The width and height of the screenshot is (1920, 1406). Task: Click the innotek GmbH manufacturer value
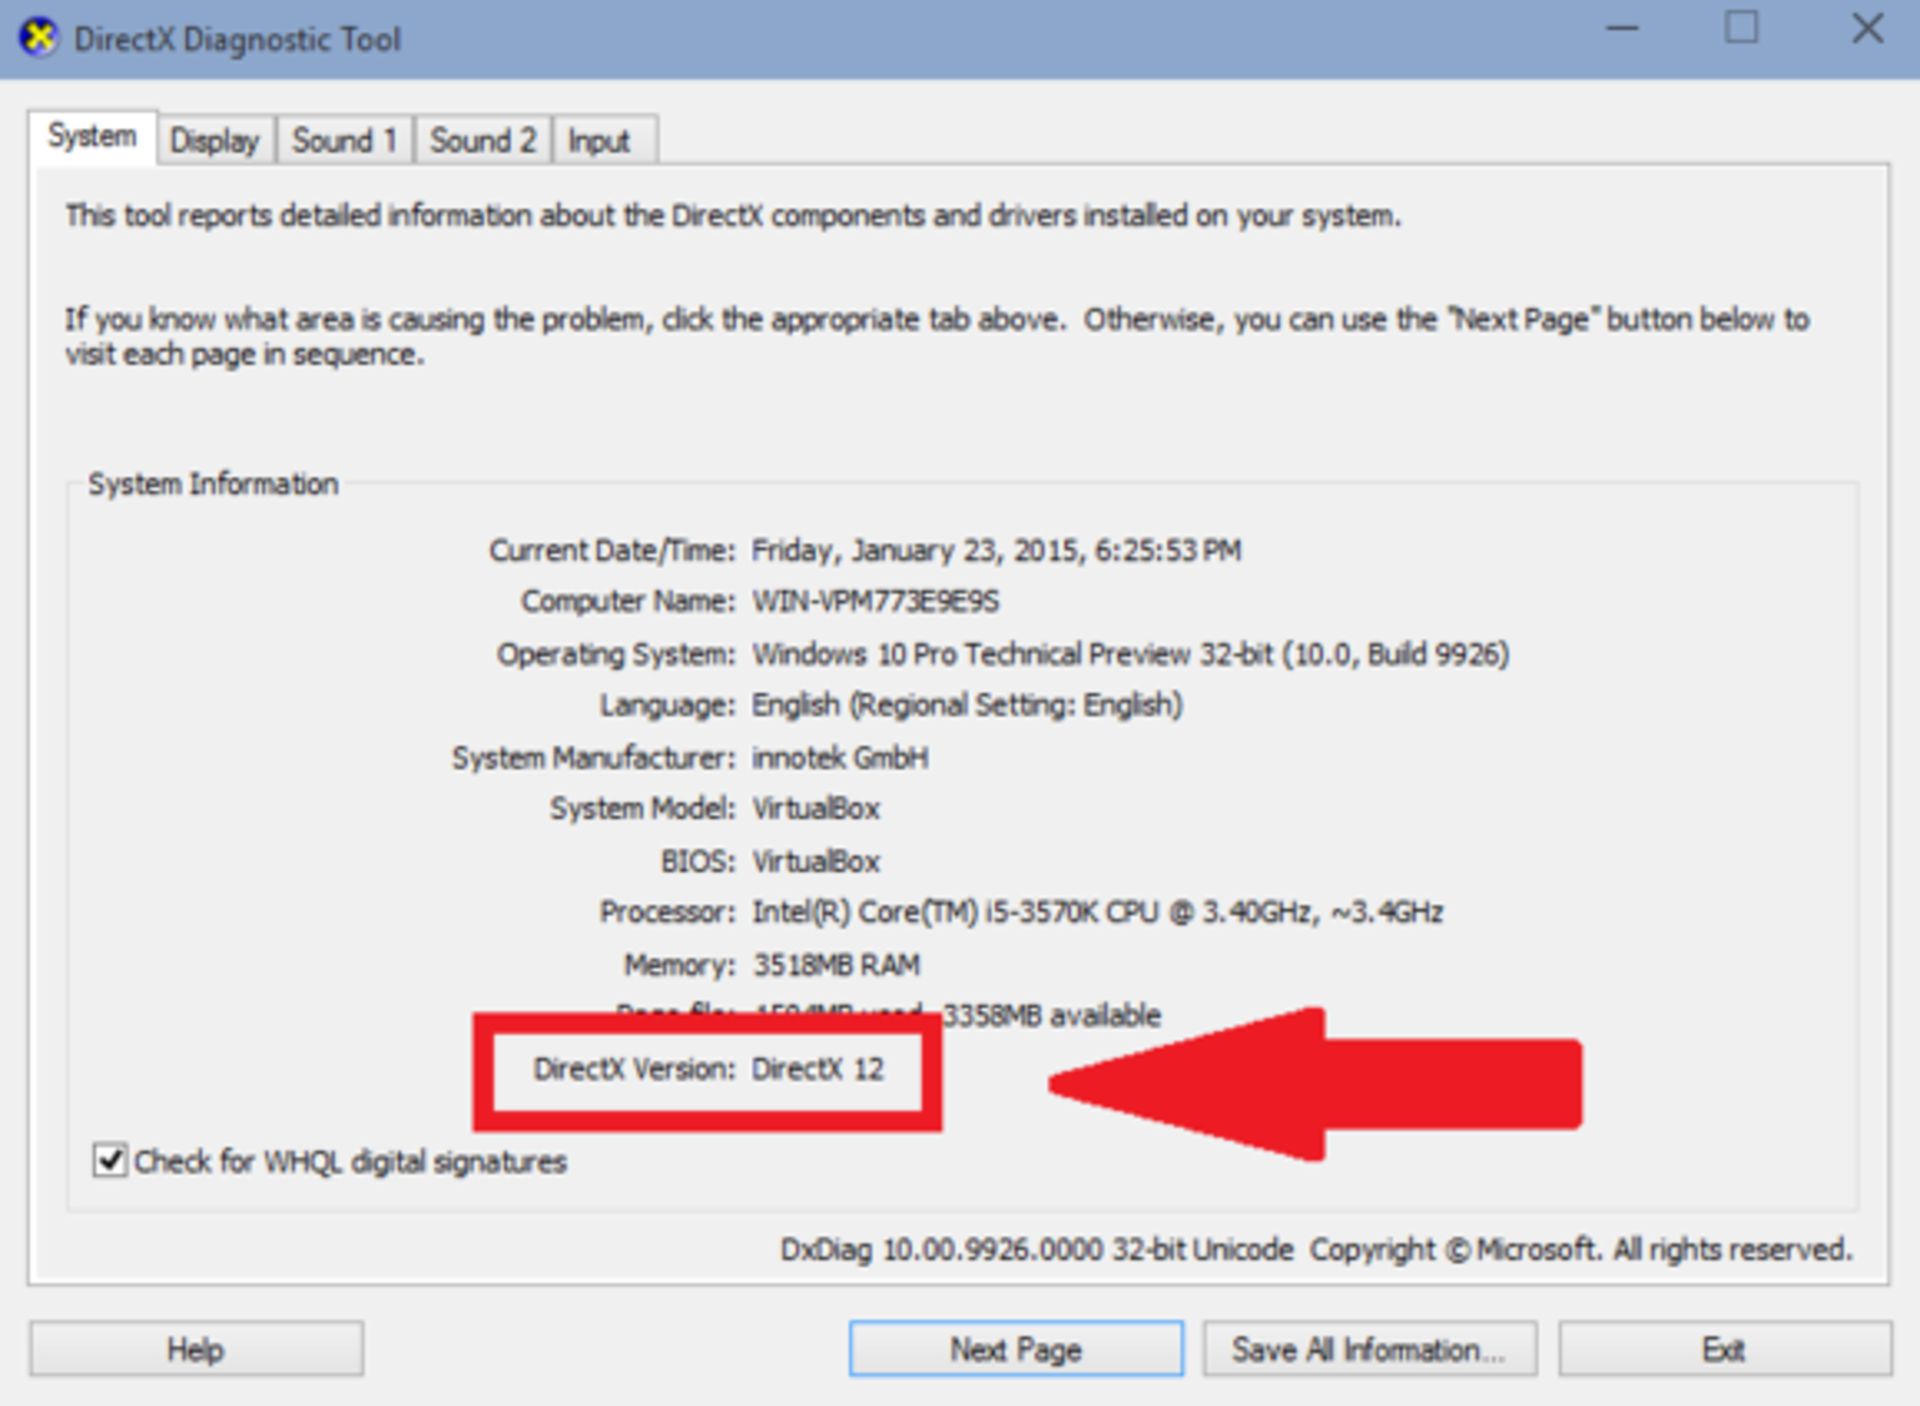pyautogui.click(x=840, y=758)
